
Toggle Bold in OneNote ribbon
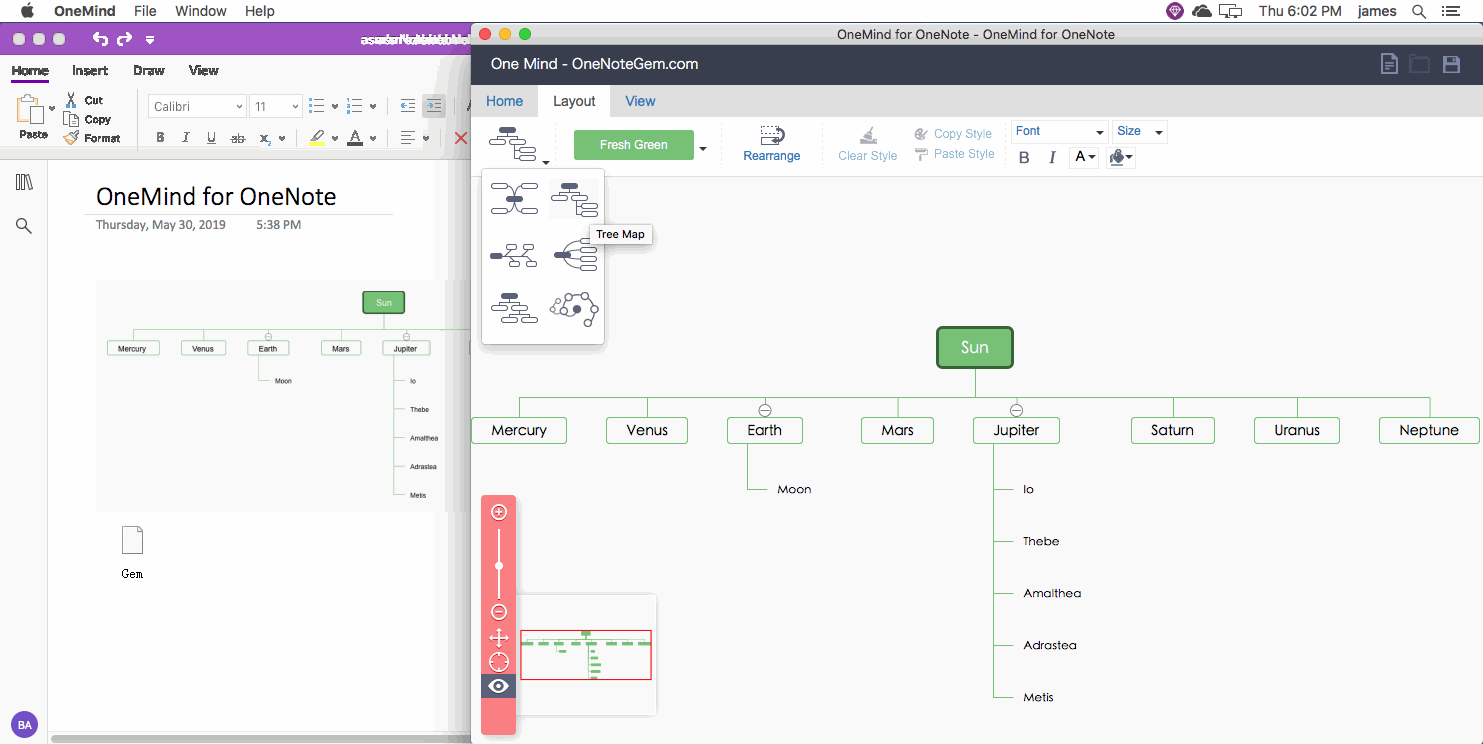click(x=160, y=138)
